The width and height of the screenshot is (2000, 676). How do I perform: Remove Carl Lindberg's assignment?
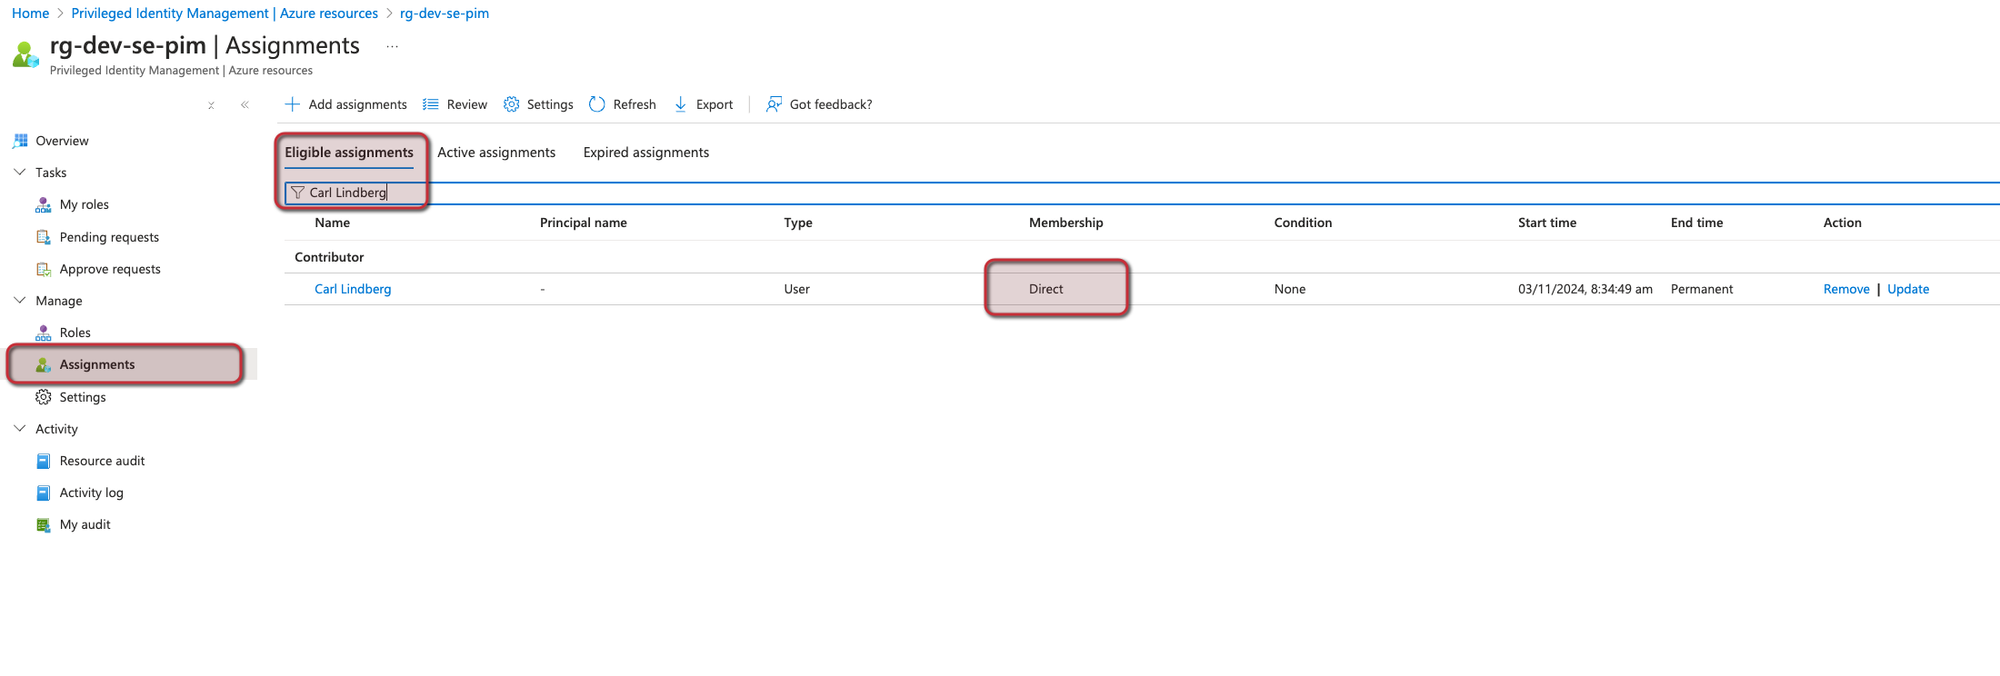[x=1846, y=289]
